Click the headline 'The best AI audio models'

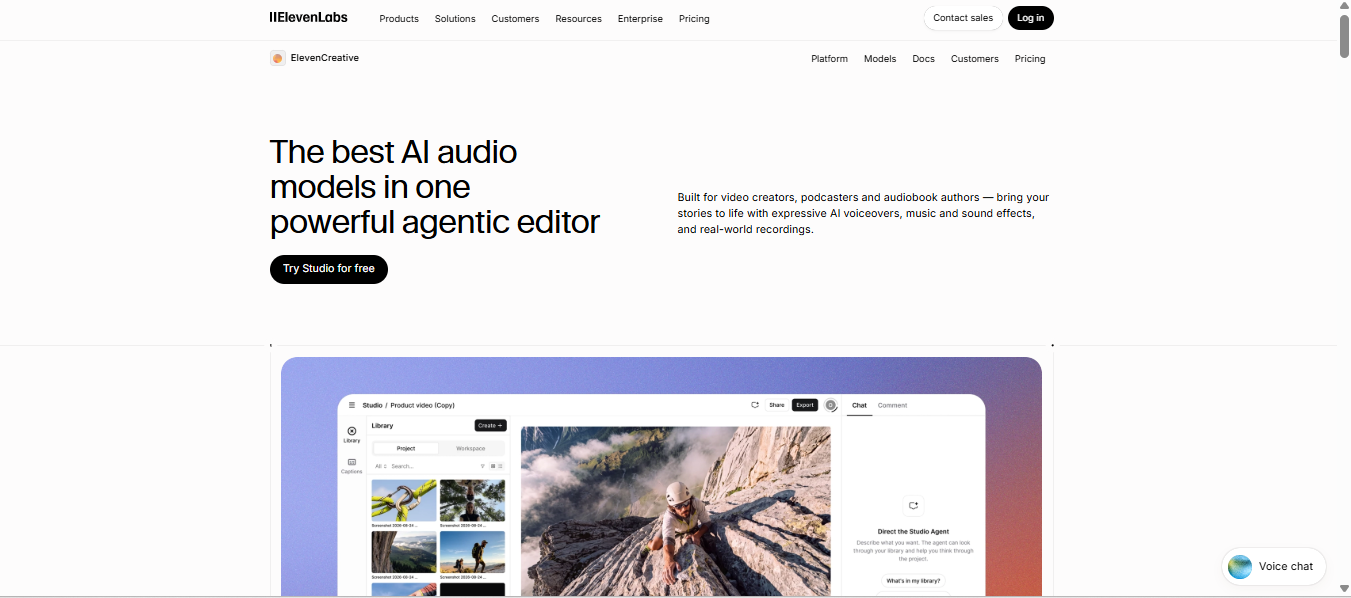(435, 186)
